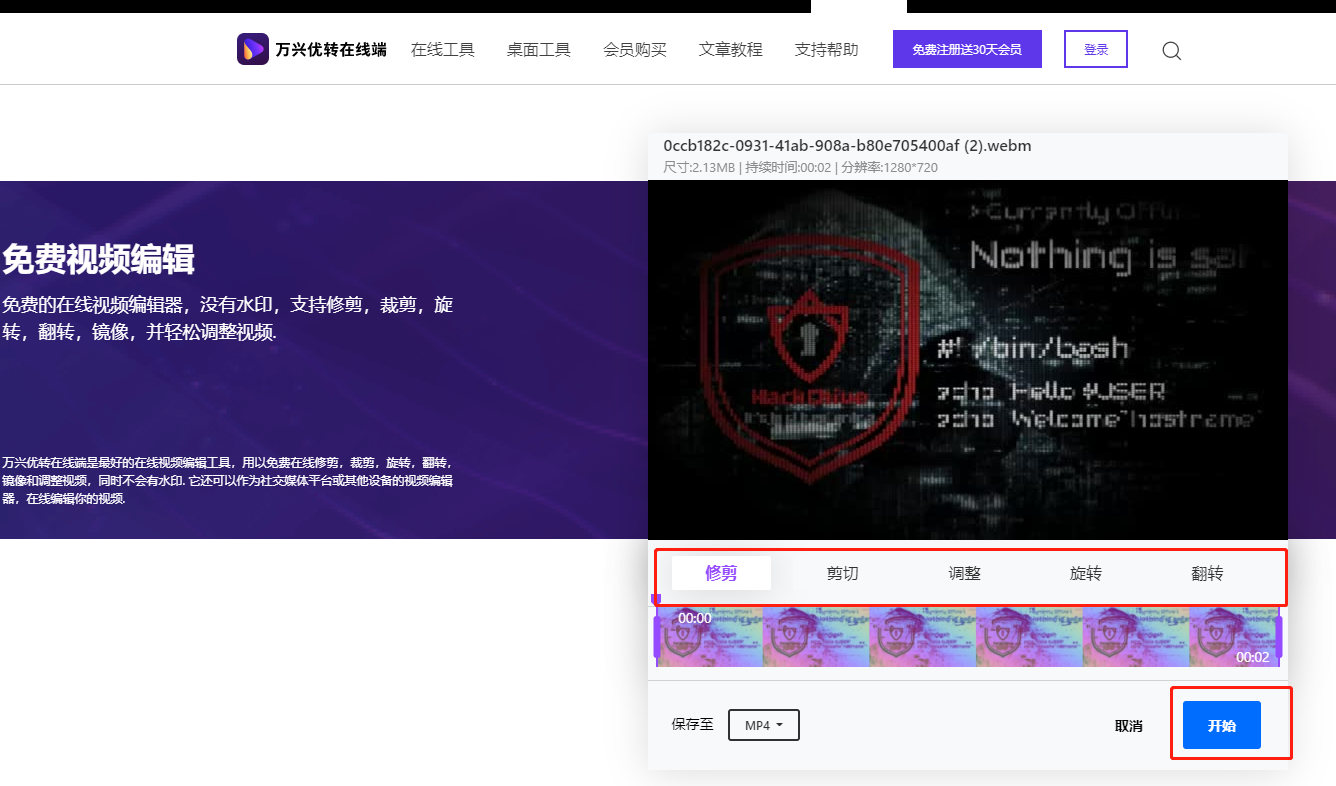Cancel editing with the 取消 button
1336x786 pixels.
1128,726
